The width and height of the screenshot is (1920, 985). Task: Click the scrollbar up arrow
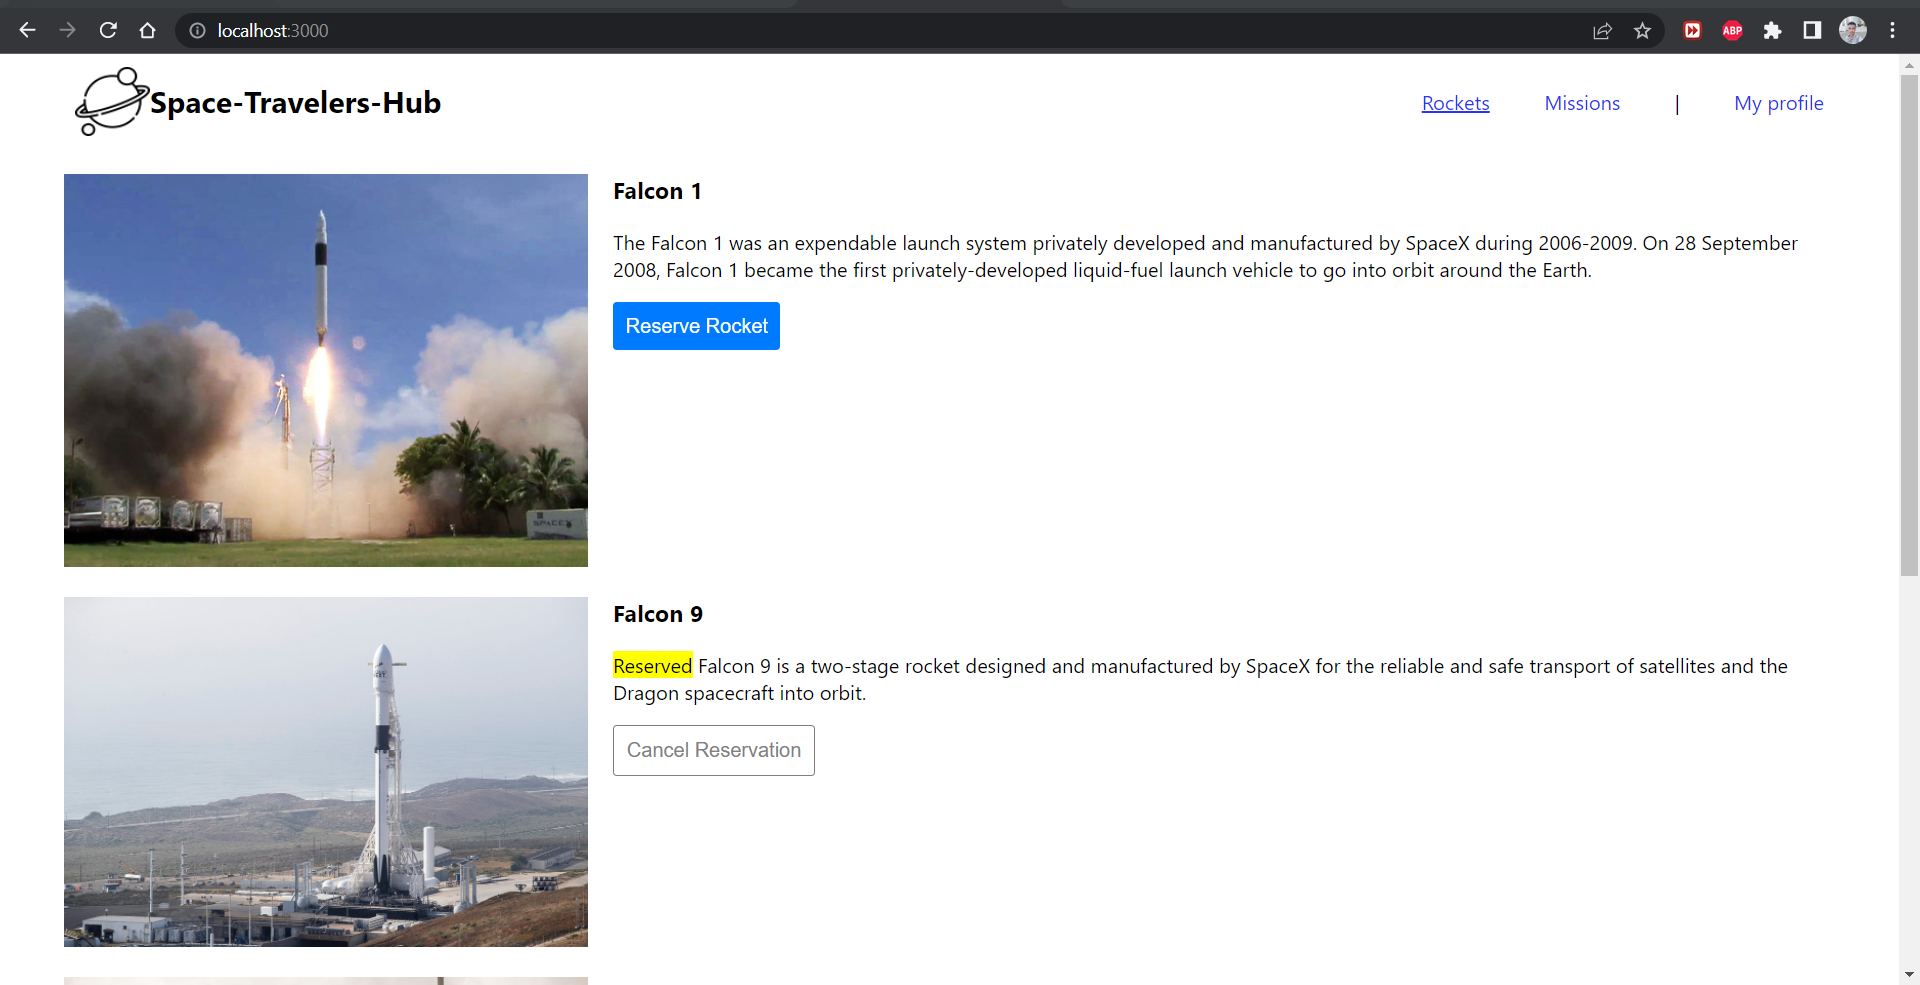click(1909, 65)
